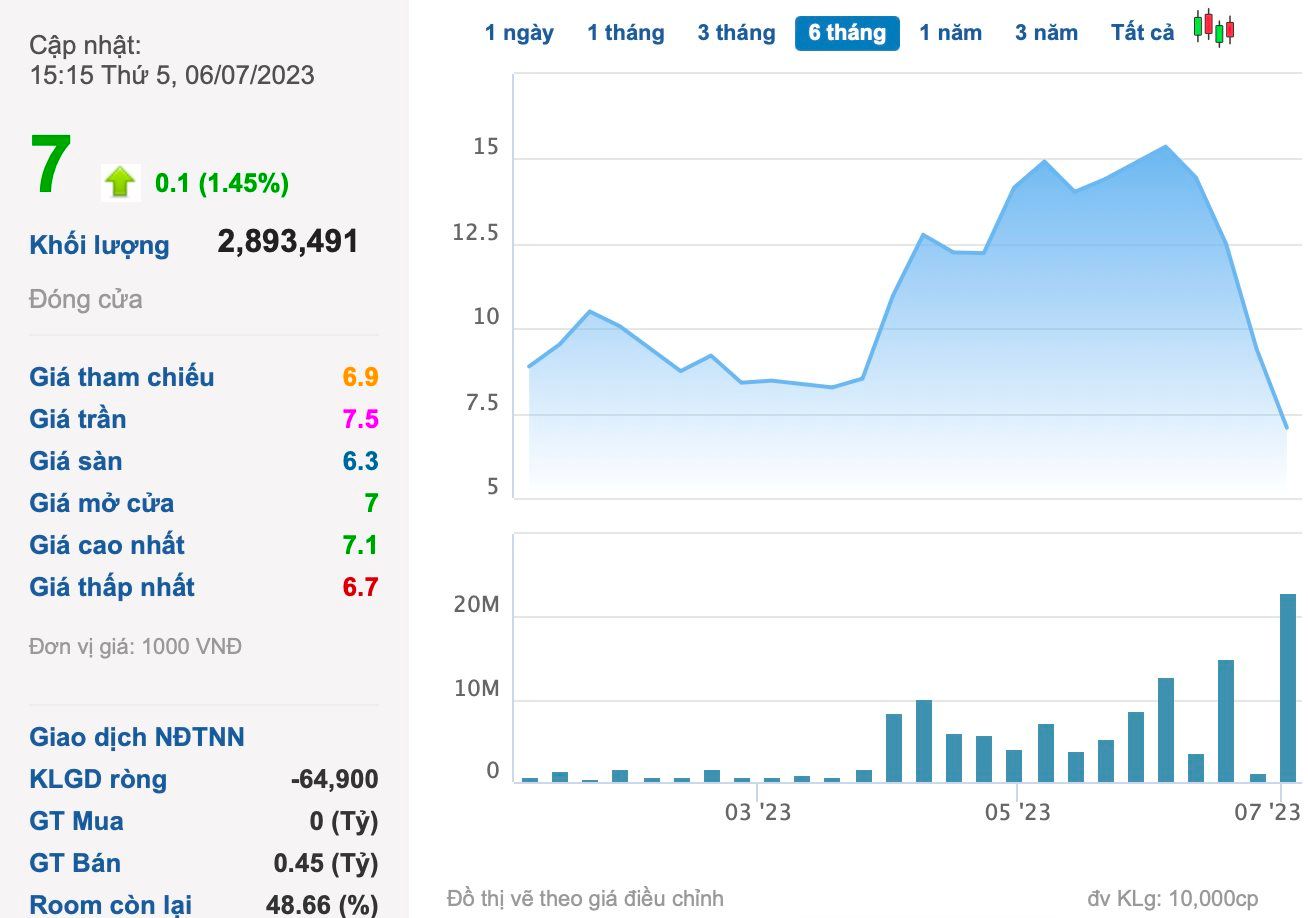Click the 0.45 (Tỷ) sell value
The height and width of the screenshot is (918, 1308).
326,863
